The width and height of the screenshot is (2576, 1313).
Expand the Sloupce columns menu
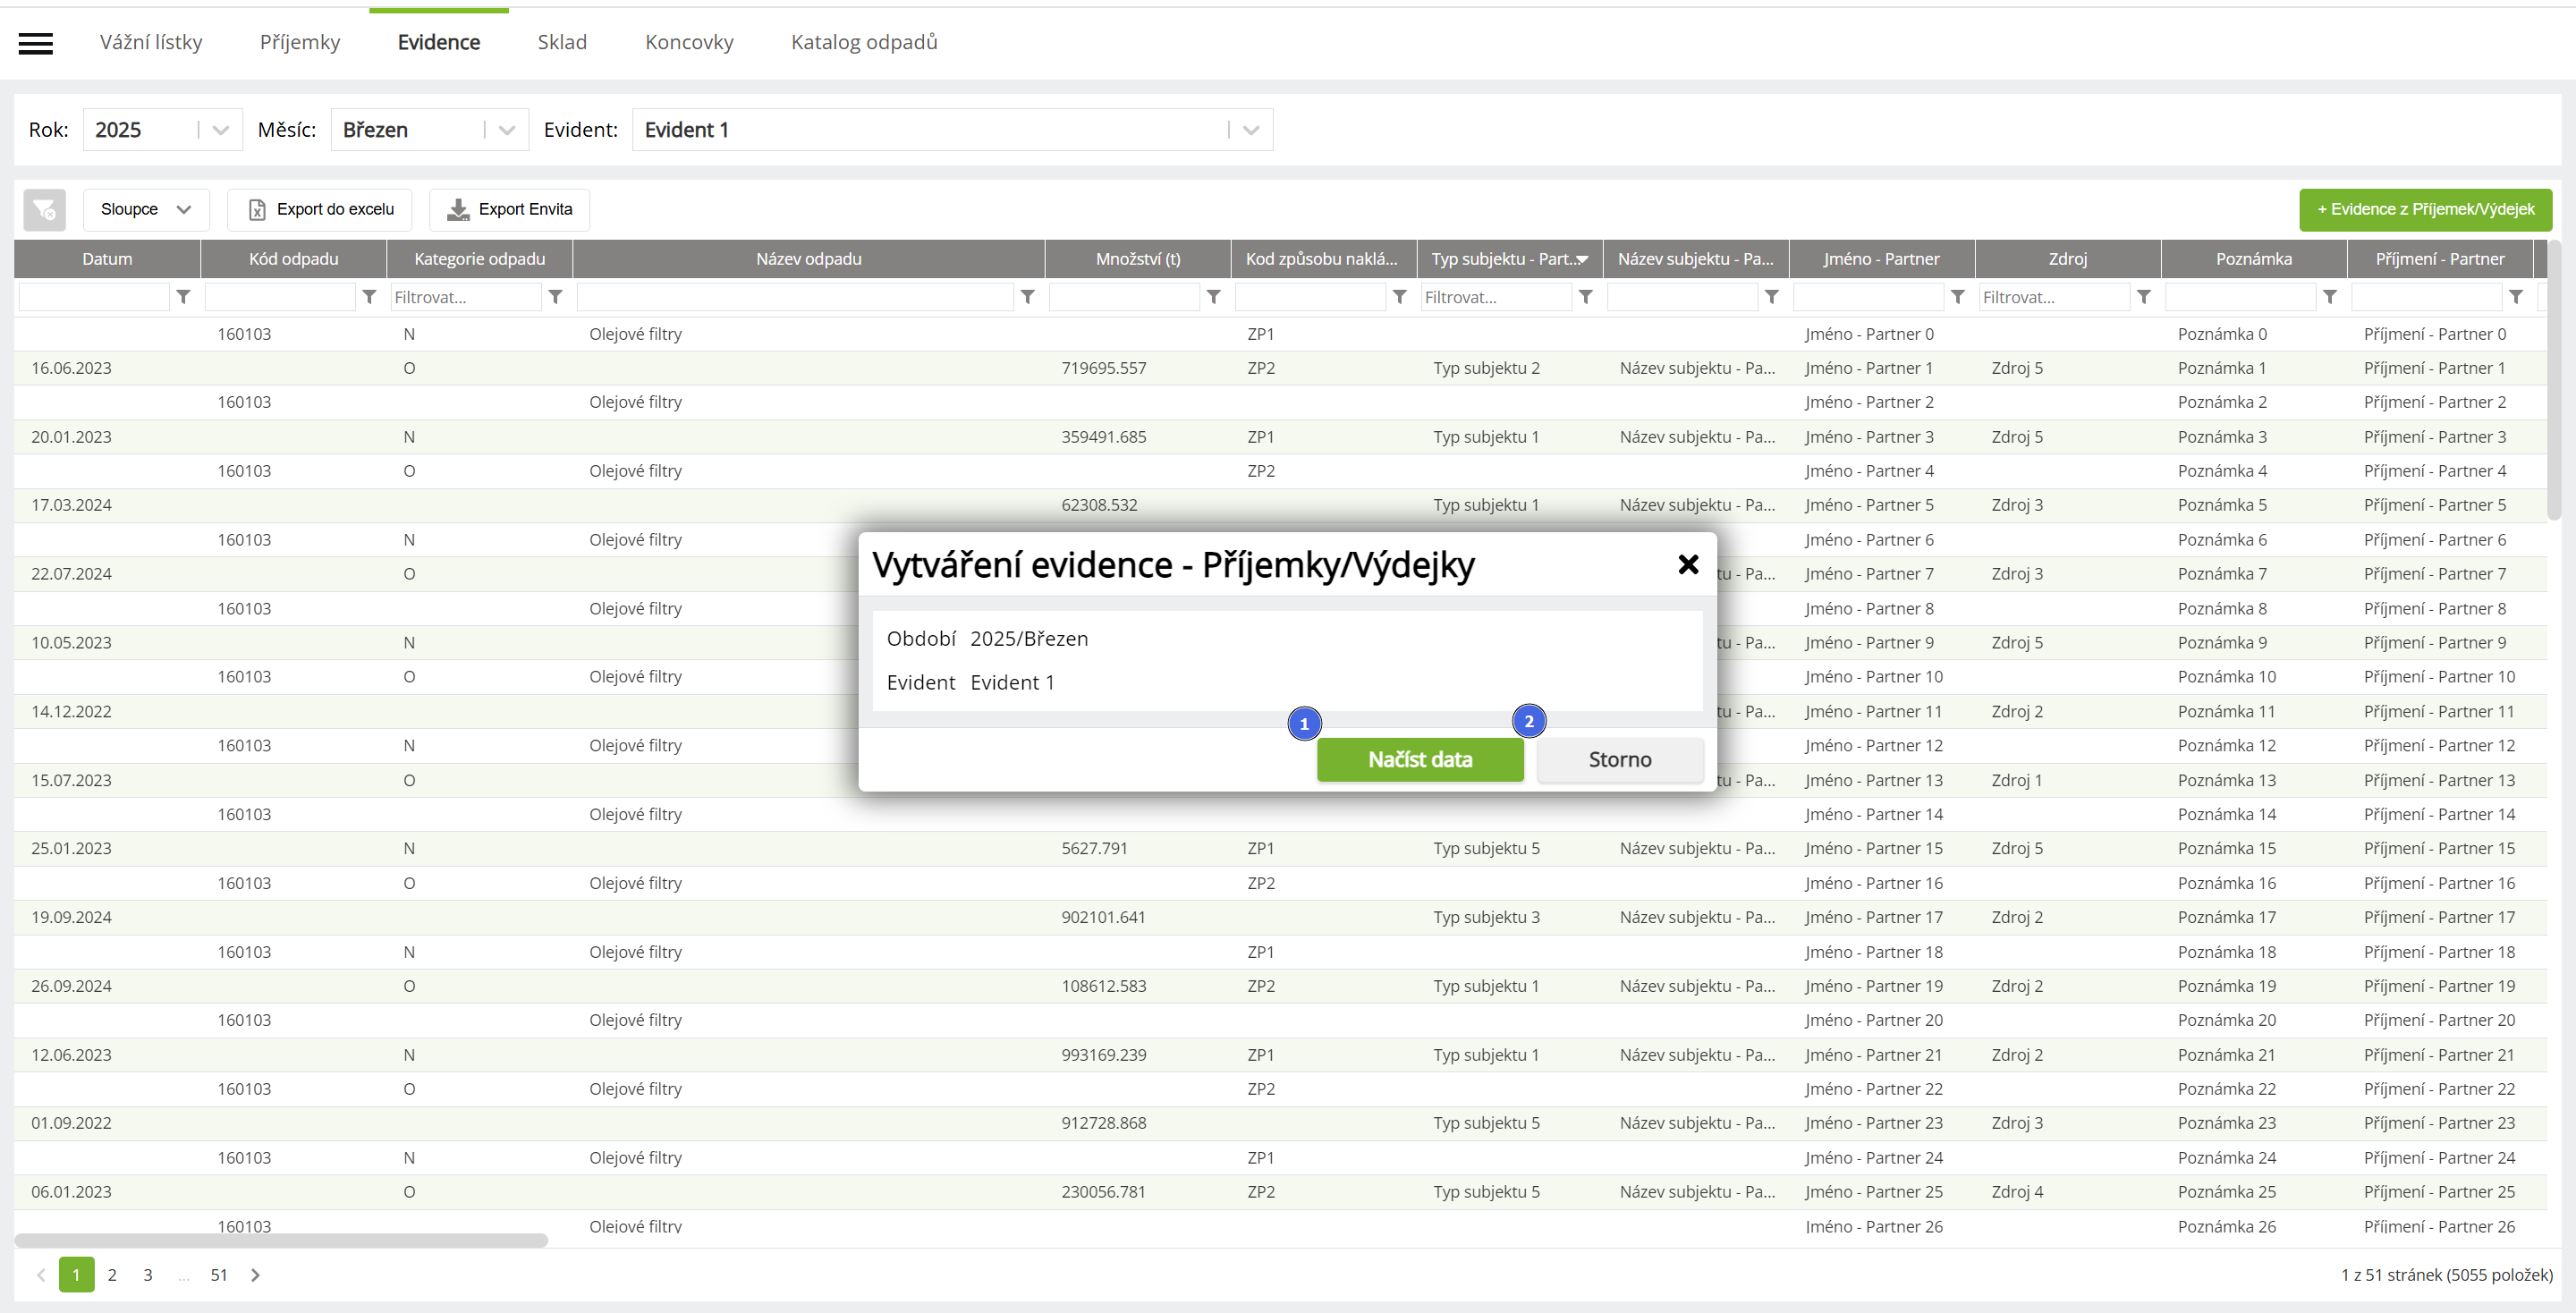click(x=146, y=210)
